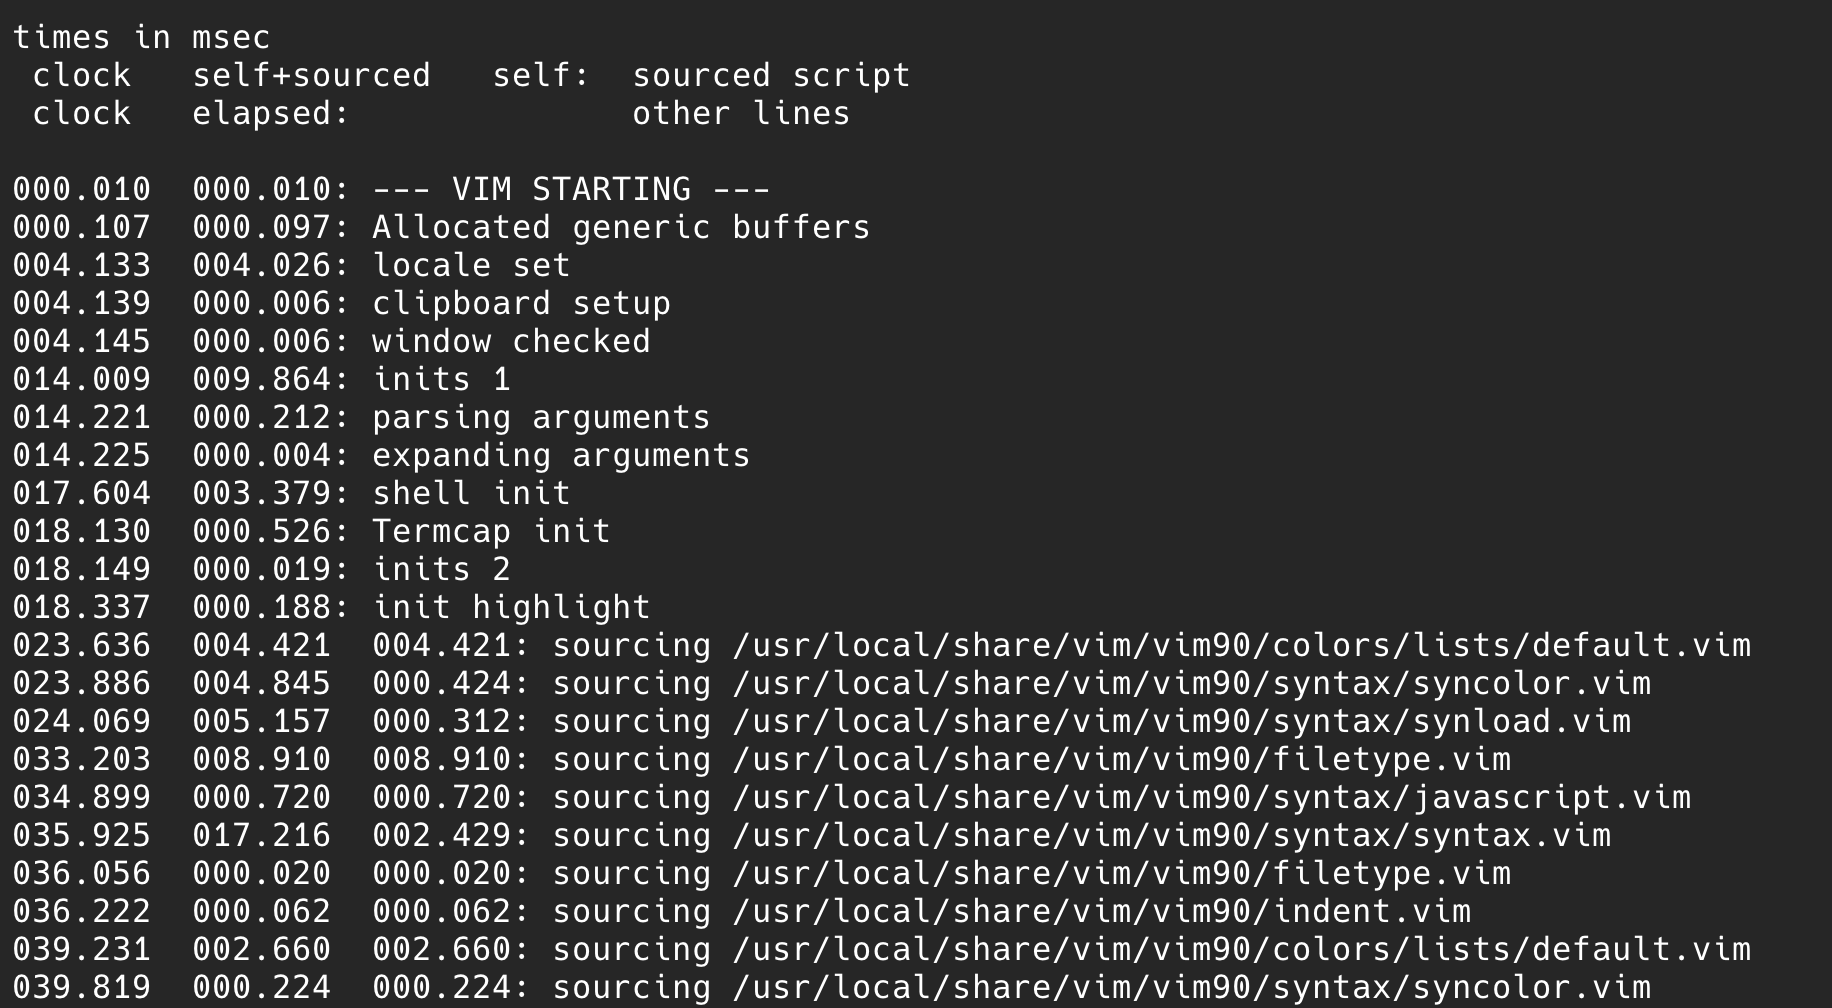Click the "--- VIM STARTING ---" line

click(571, 189)
